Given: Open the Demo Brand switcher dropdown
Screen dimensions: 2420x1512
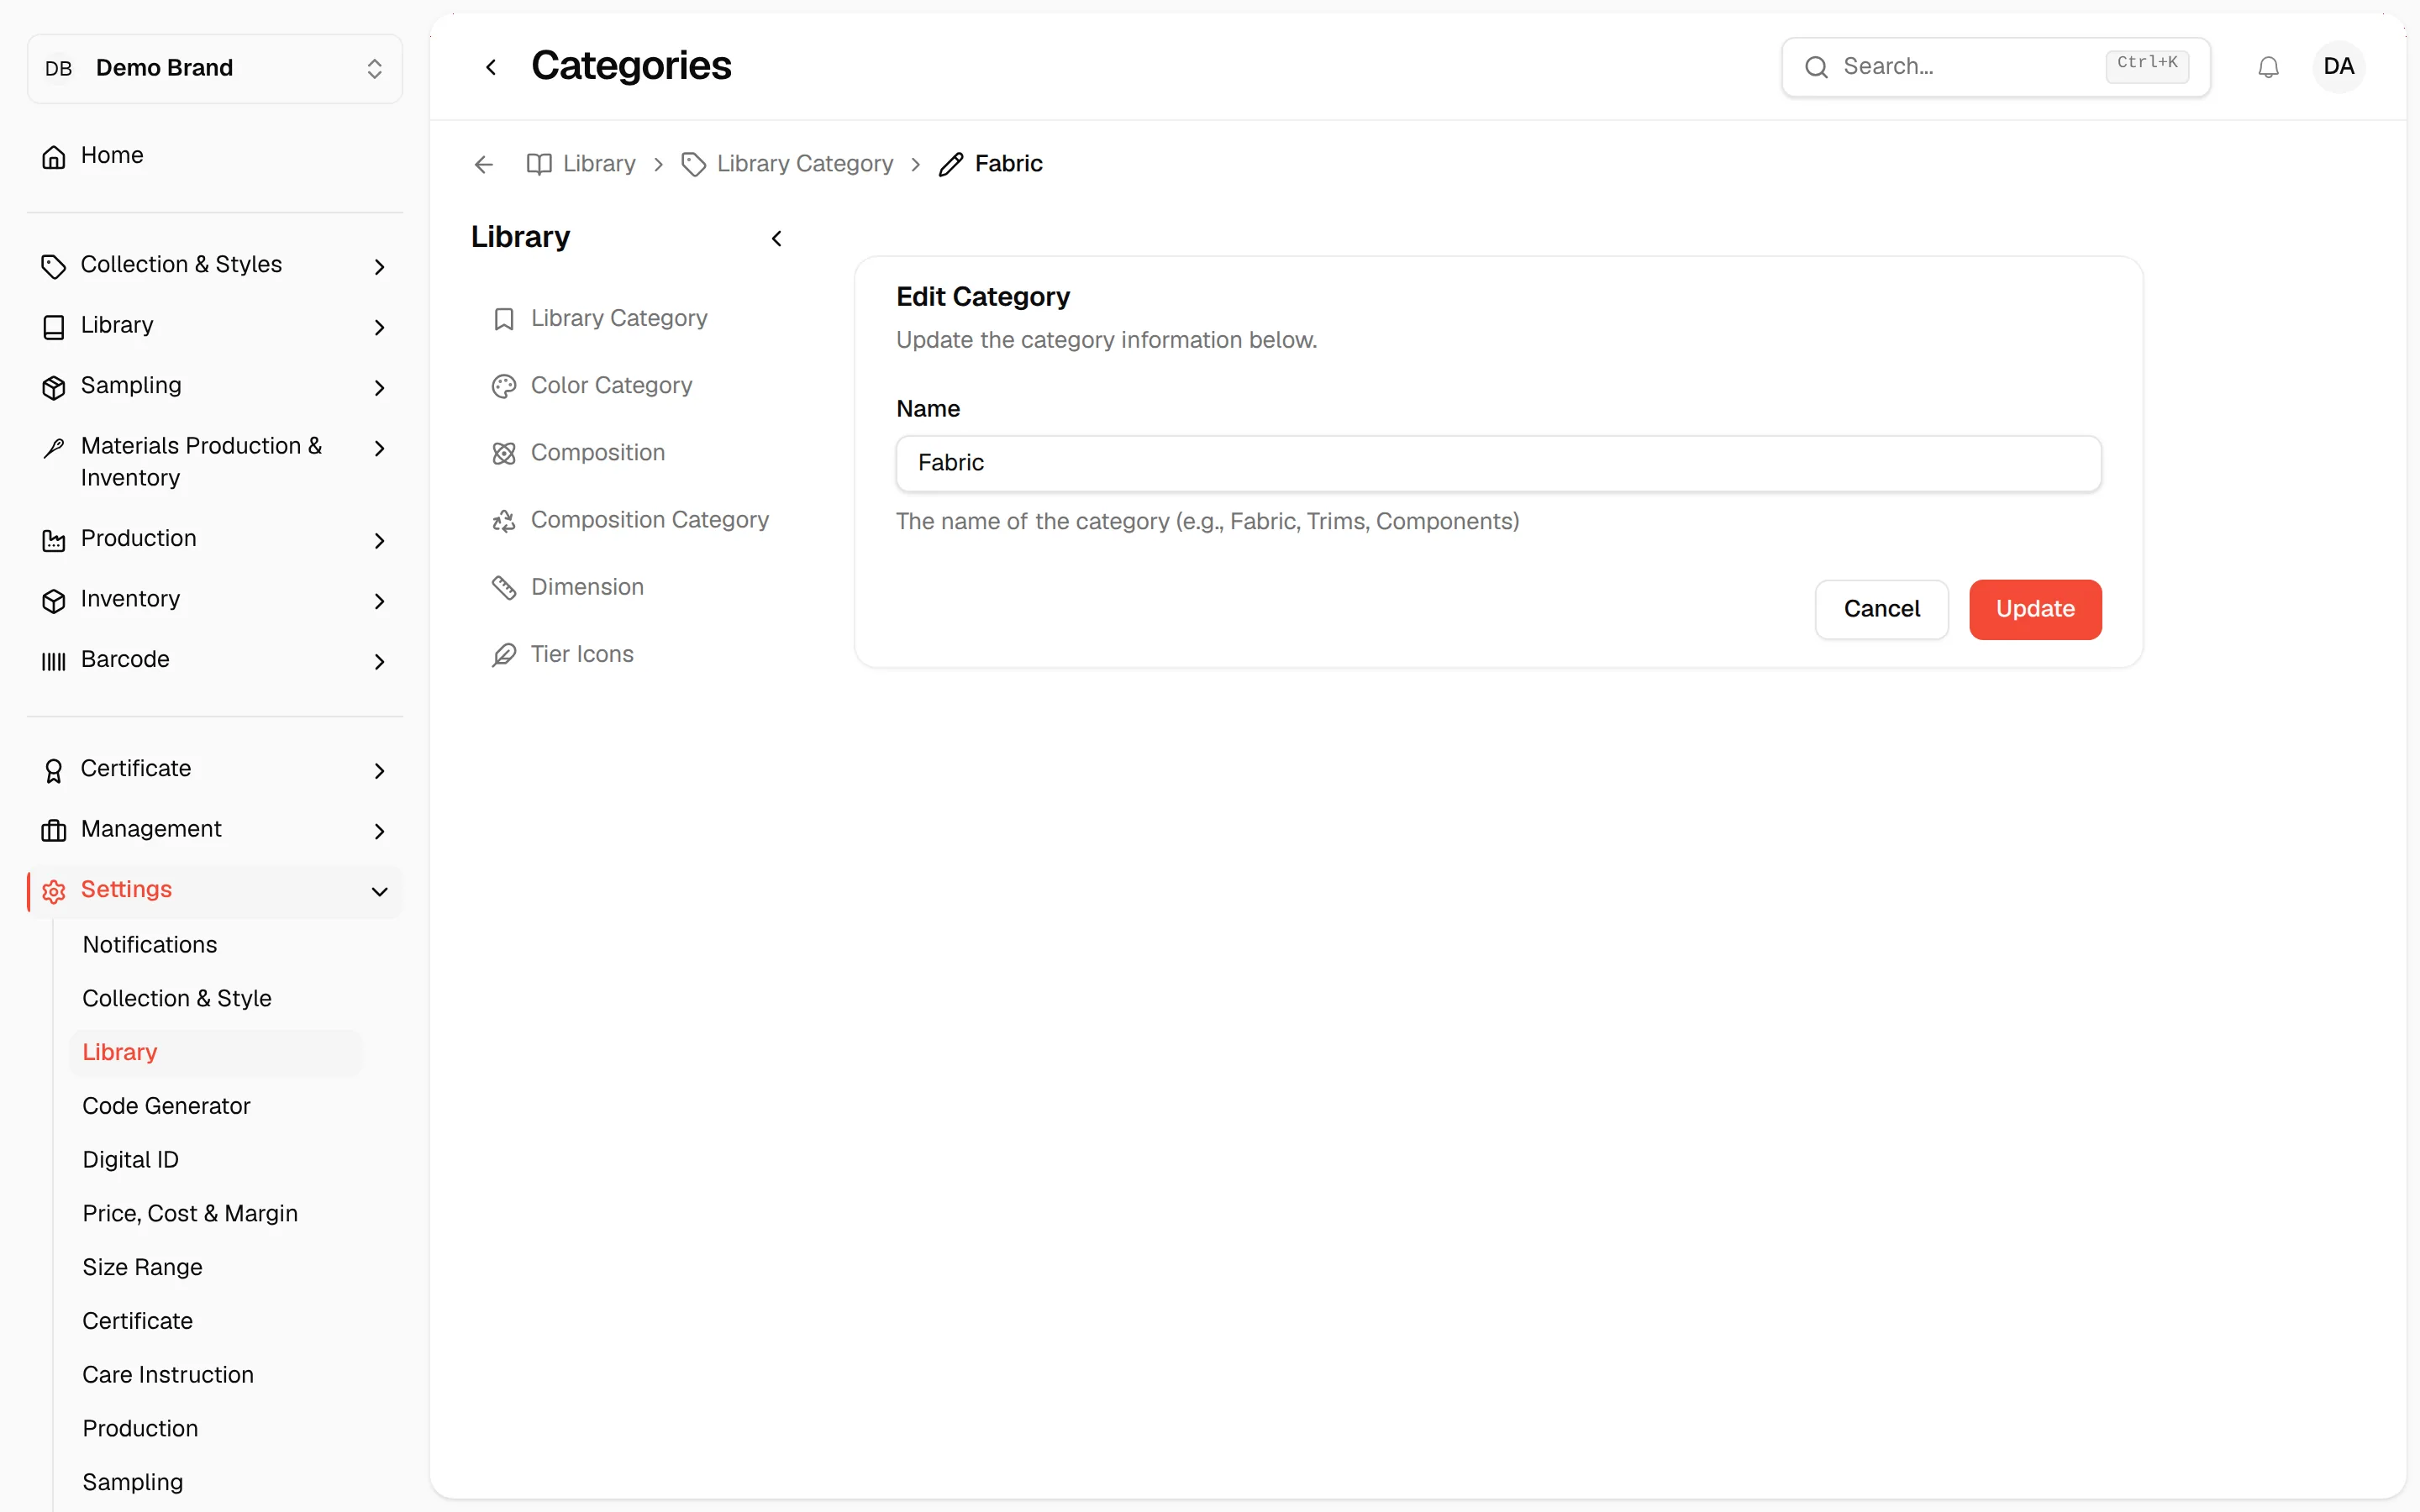Looking at the screenshot, I should point(215,68).
